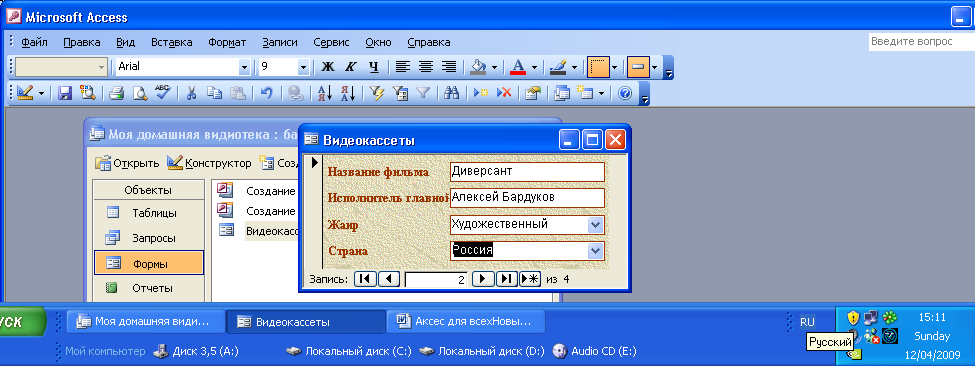Toggle italic formatting (К)
Image resolution: width=975 pixels, height=366 pixels.
pyautogui.click(x=350, y=67)
